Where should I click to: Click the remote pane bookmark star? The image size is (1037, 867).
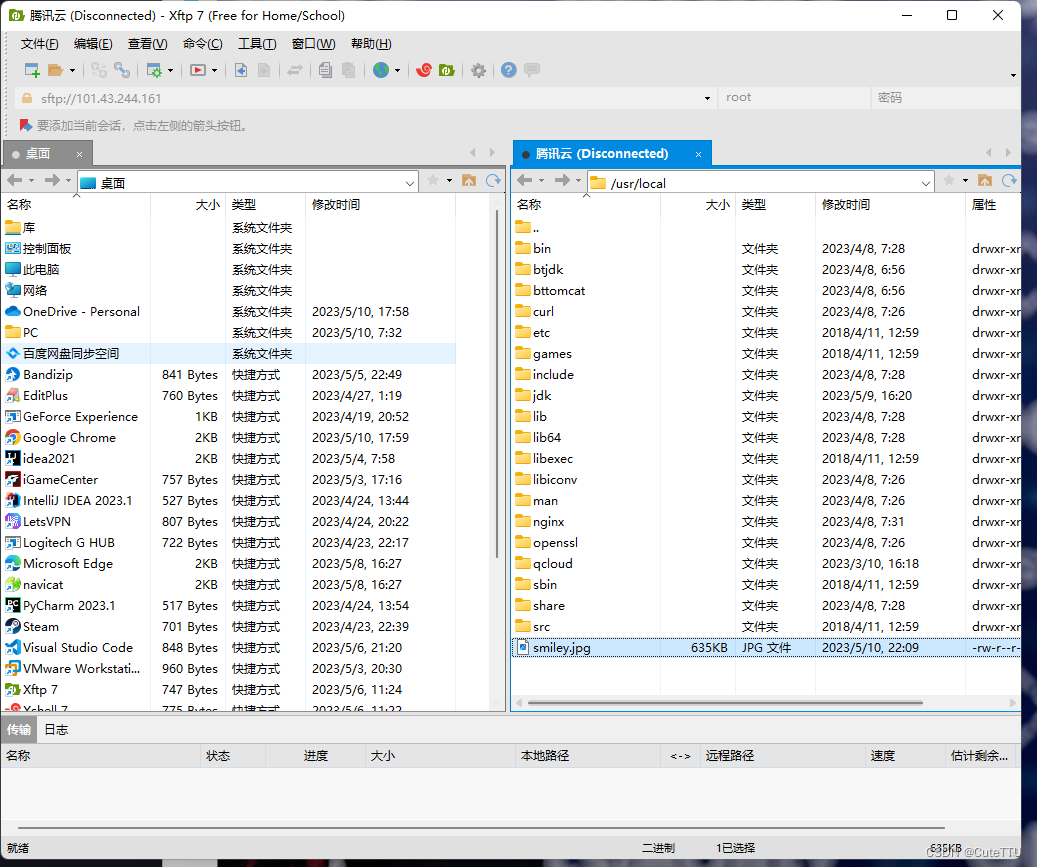point(949,181)
